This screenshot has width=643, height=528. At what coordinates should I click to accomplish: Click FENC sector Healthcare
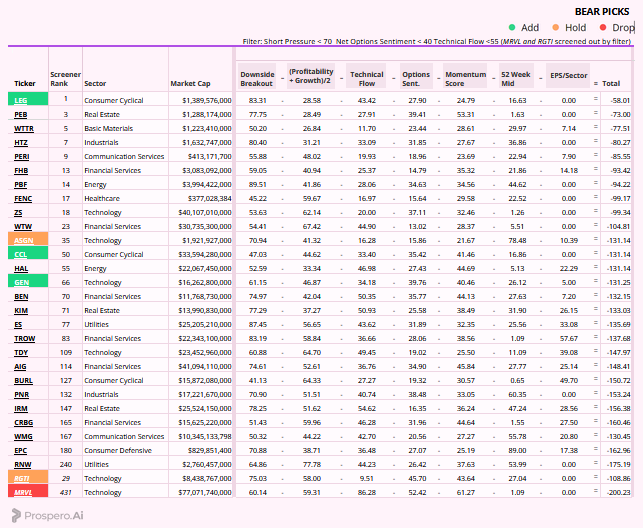102,198
